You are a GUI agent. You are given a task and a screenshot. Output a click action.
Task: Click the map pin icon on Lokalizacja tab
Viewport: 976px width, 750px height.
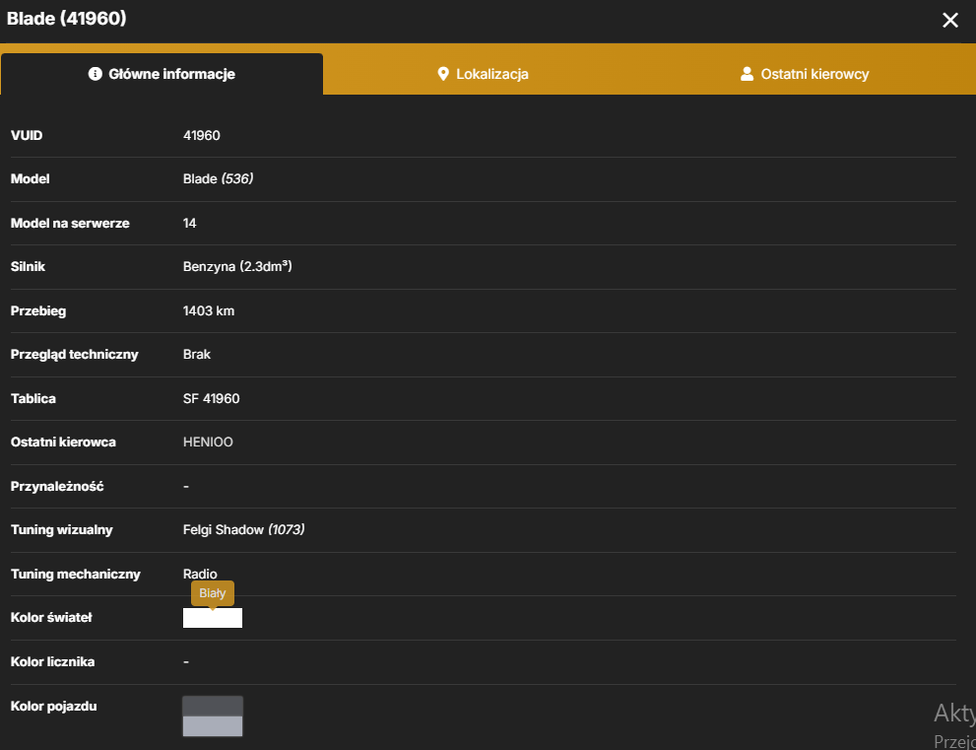(443, 74)
